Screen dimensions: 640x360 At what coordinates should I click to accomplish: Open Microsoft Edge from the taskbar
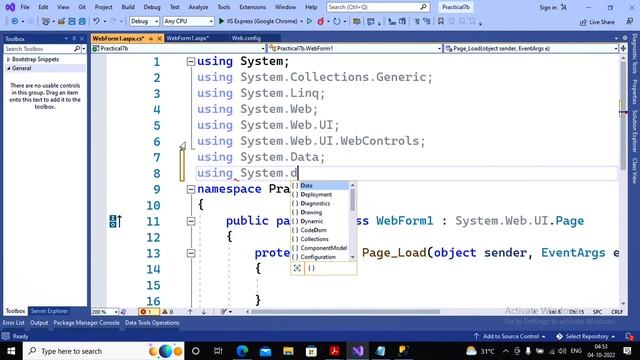pos(242,351)
